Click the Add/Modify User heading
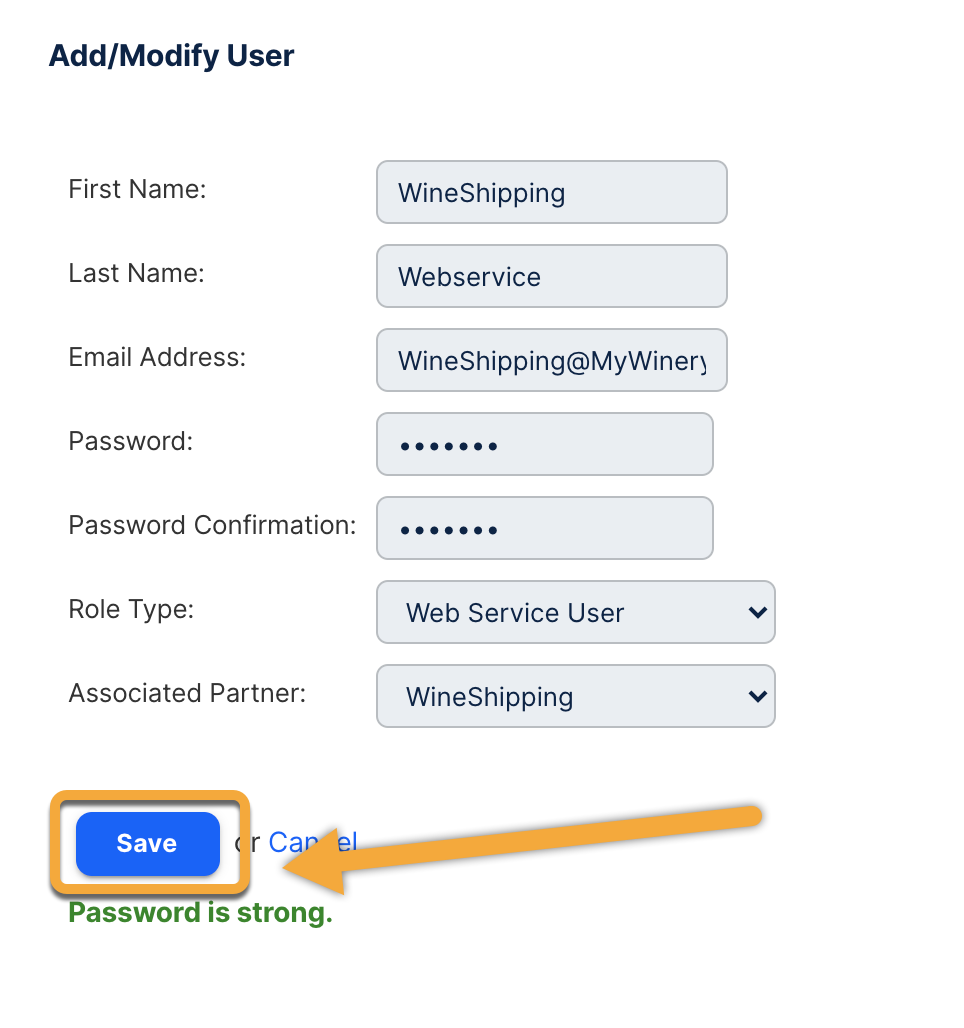The height and width of the screenshot is (1028, 964). pyautogui.click(x=171, y=56)
